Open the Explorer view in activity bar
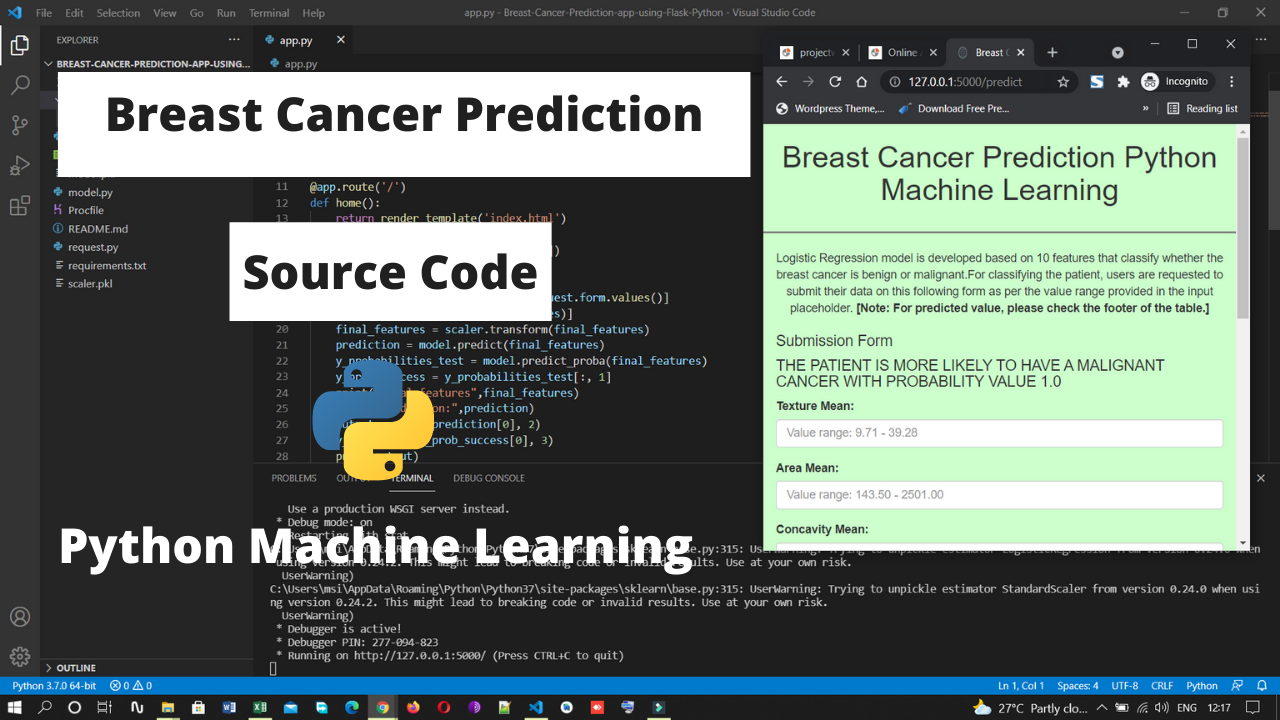This screenshot has width=1280, height=720. 19,46
